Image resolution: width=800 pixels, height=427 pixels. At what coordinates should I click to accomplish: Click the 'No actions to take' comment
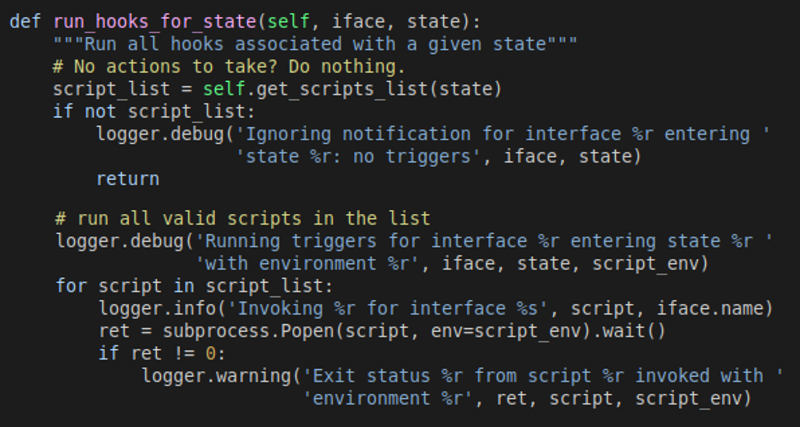click(230, 67)
